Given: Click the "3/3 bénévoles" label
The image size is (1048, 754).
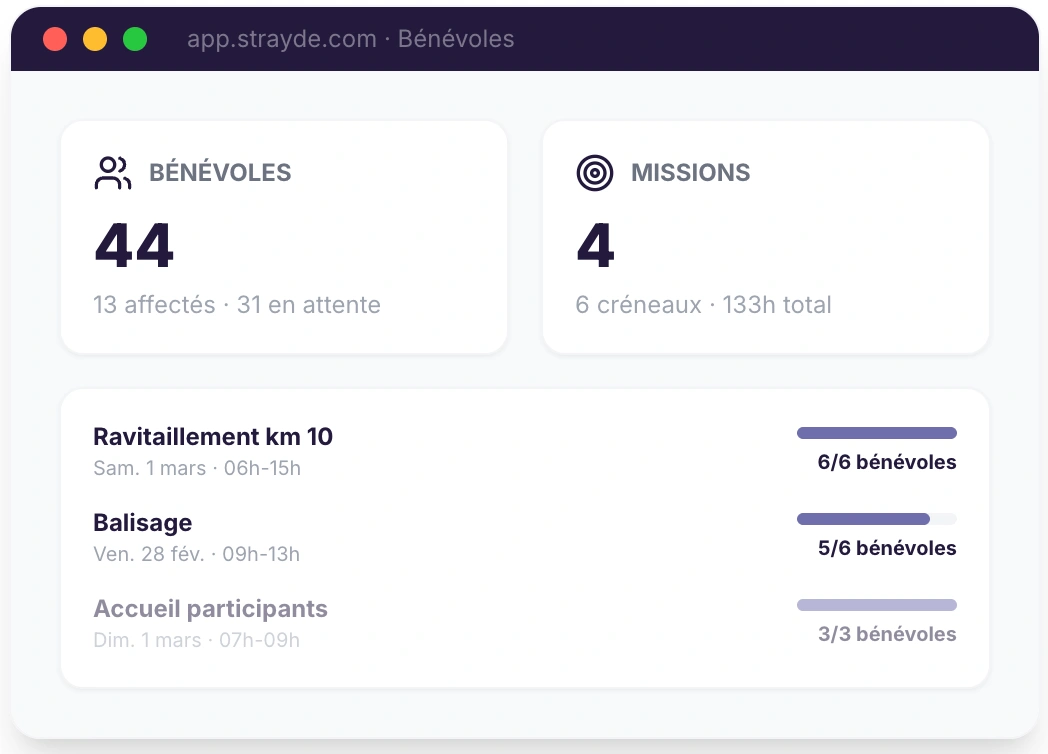Looking at the screenshot, I should 886,635.
